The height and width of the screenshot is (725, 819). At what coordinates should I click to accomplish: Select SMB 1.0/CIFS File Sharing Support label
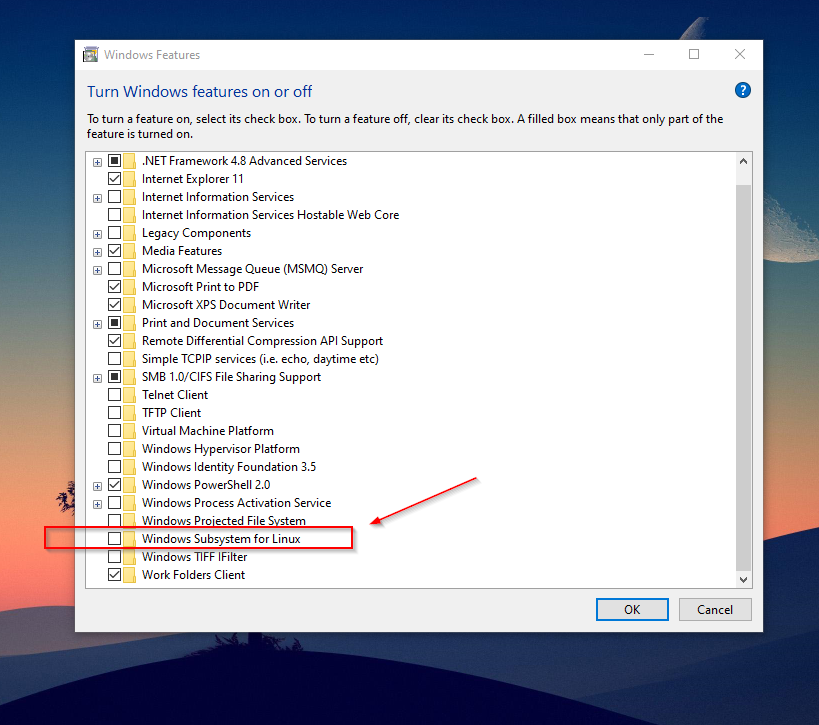click(x=231, y=377)
